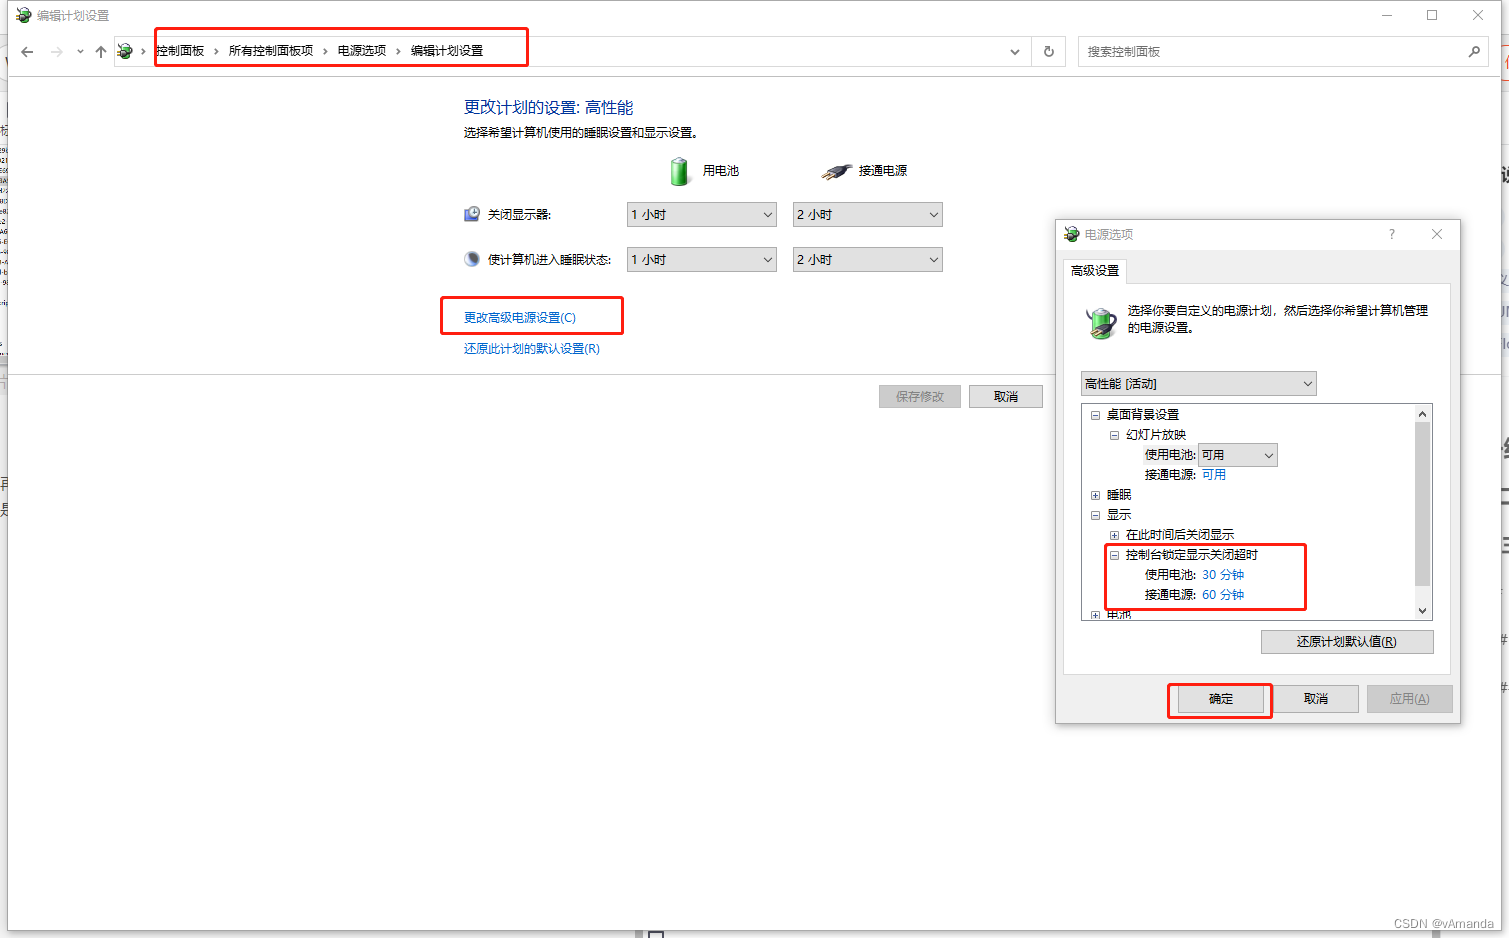Open 关闭显示器 battery time dropdown
This screenshot has height=938, width=1509.
pyautogui.click(x=702, y=215)
